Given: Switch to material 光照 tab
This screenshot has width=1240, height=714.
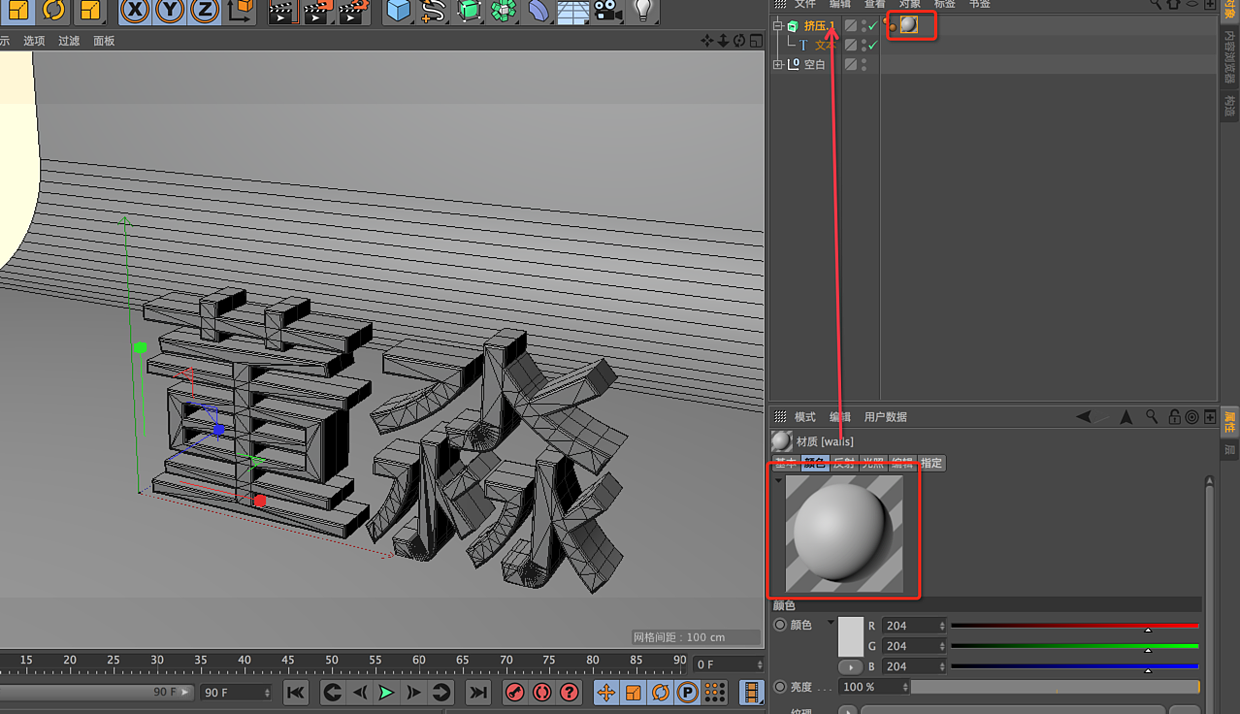Looking at the screenshot, I should (x=872, y=463).
